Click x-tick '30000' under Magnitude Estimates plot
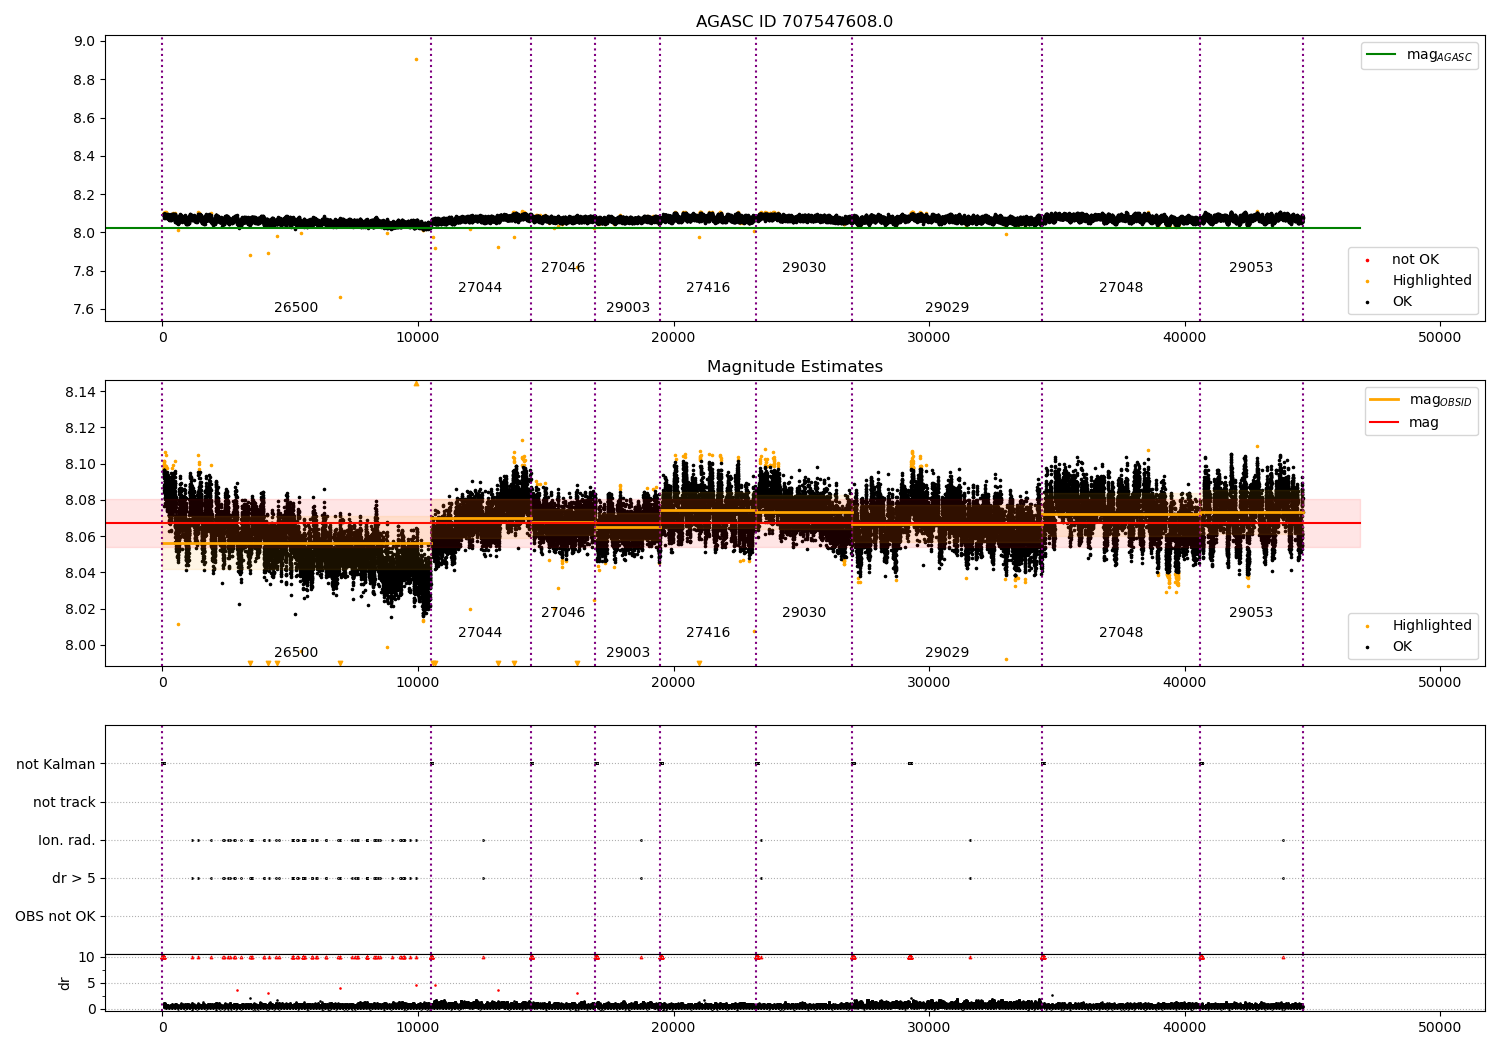The width and height of the screenshot is (1500, 1050). pos(929,683)
